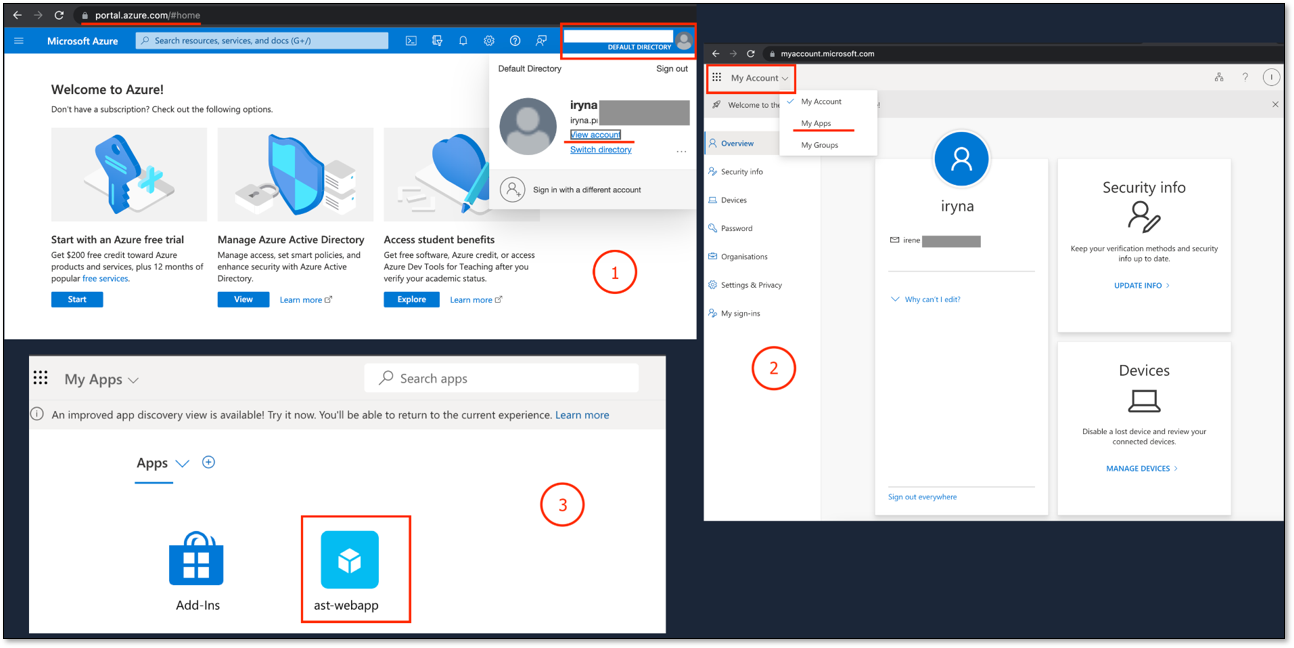This screenshot has height=648, width=1294.
Task: Click Start for the Azure free trial
Action: coord(77,299)
